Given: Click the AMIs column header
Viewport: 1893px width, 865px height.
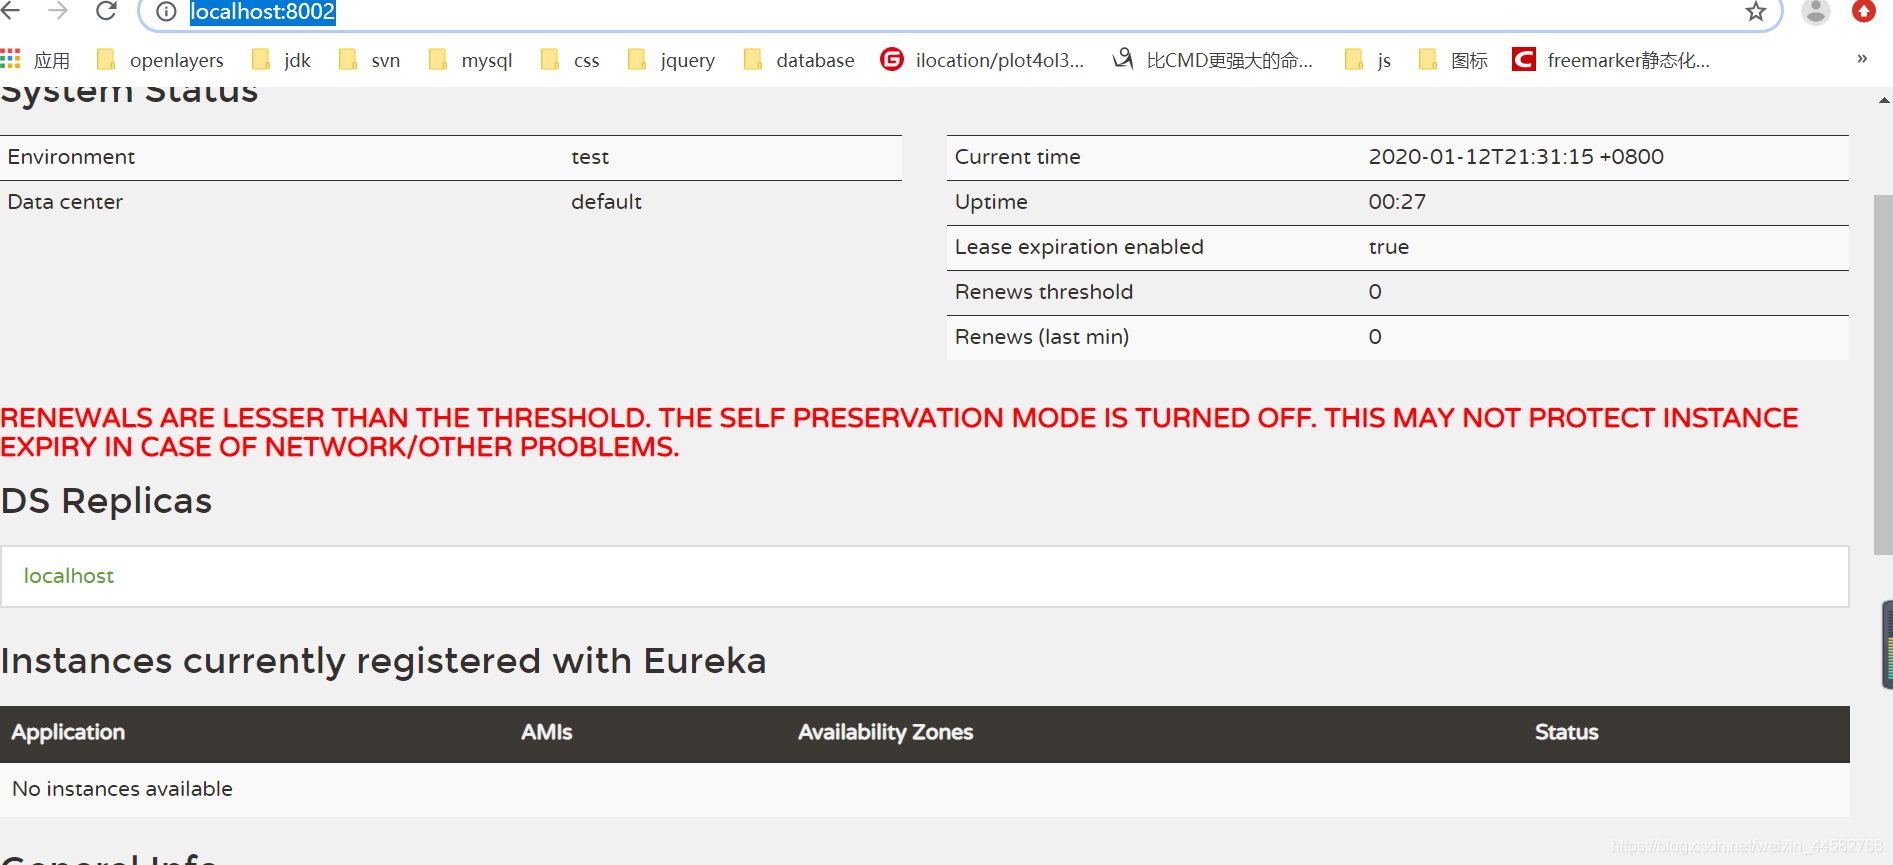Looking at the screenshot, I should pos(547,732).
